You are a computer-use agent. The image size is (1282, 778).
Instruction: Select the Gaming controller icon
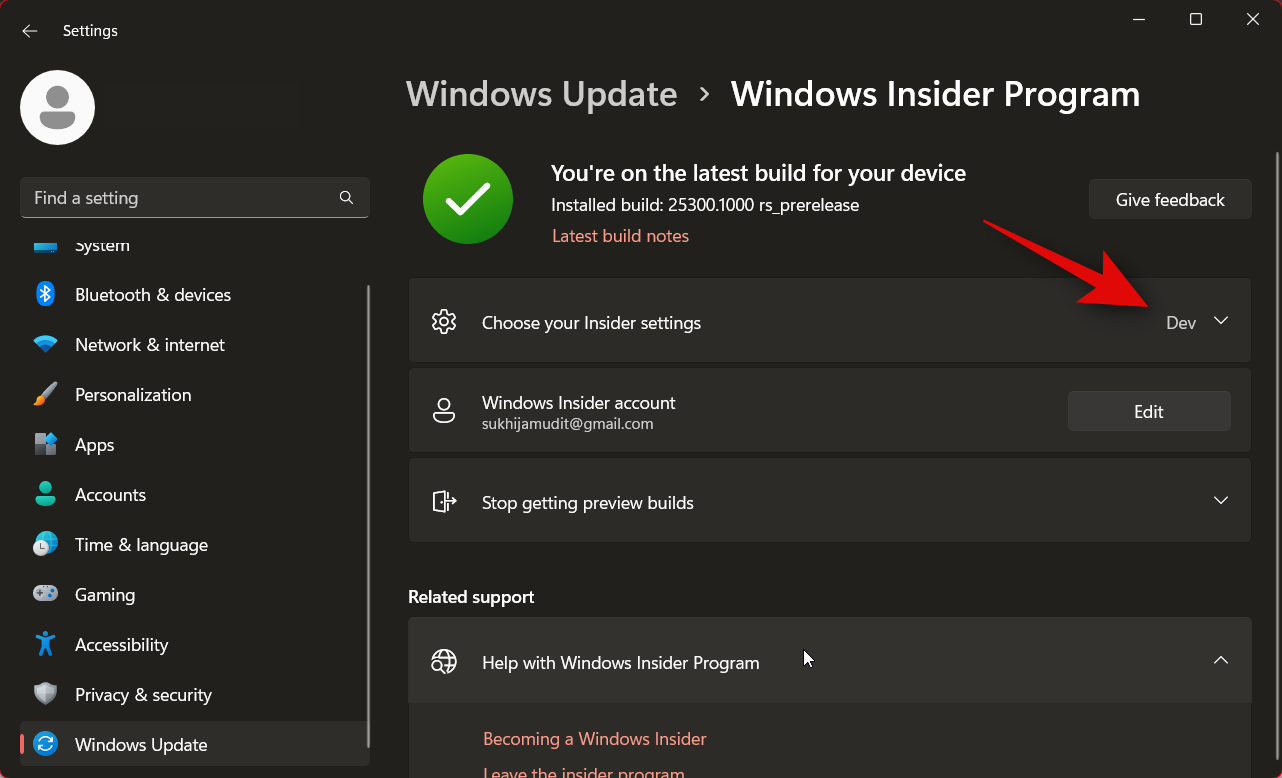coord(45,594)
